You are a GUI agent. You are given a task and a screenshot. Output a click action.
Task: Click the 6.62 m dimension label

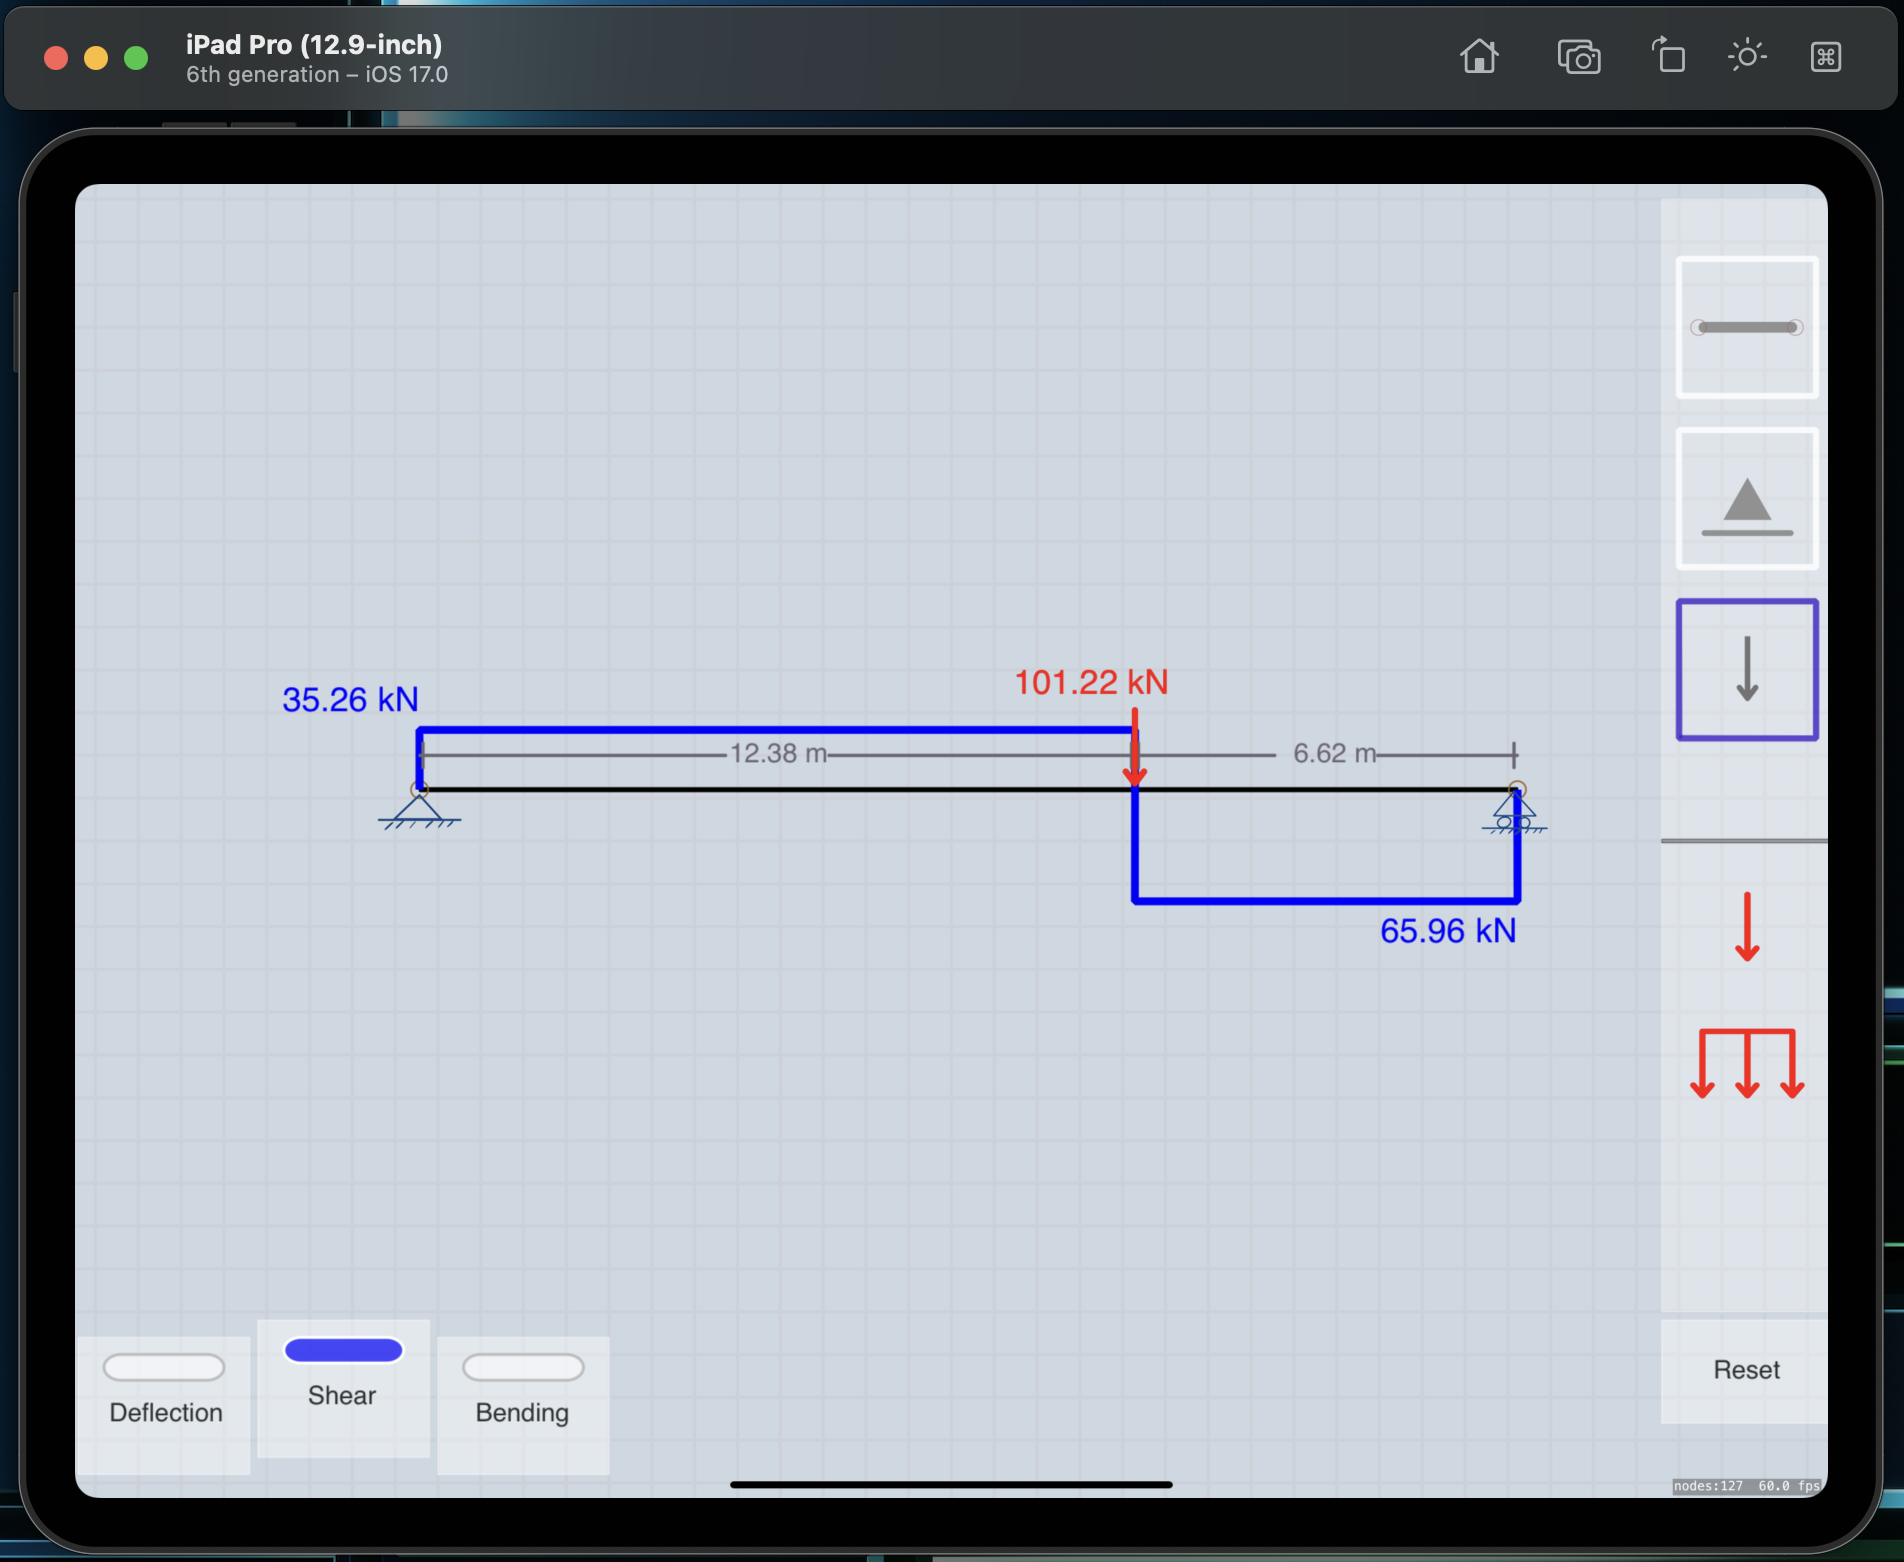click(1334, 753)
